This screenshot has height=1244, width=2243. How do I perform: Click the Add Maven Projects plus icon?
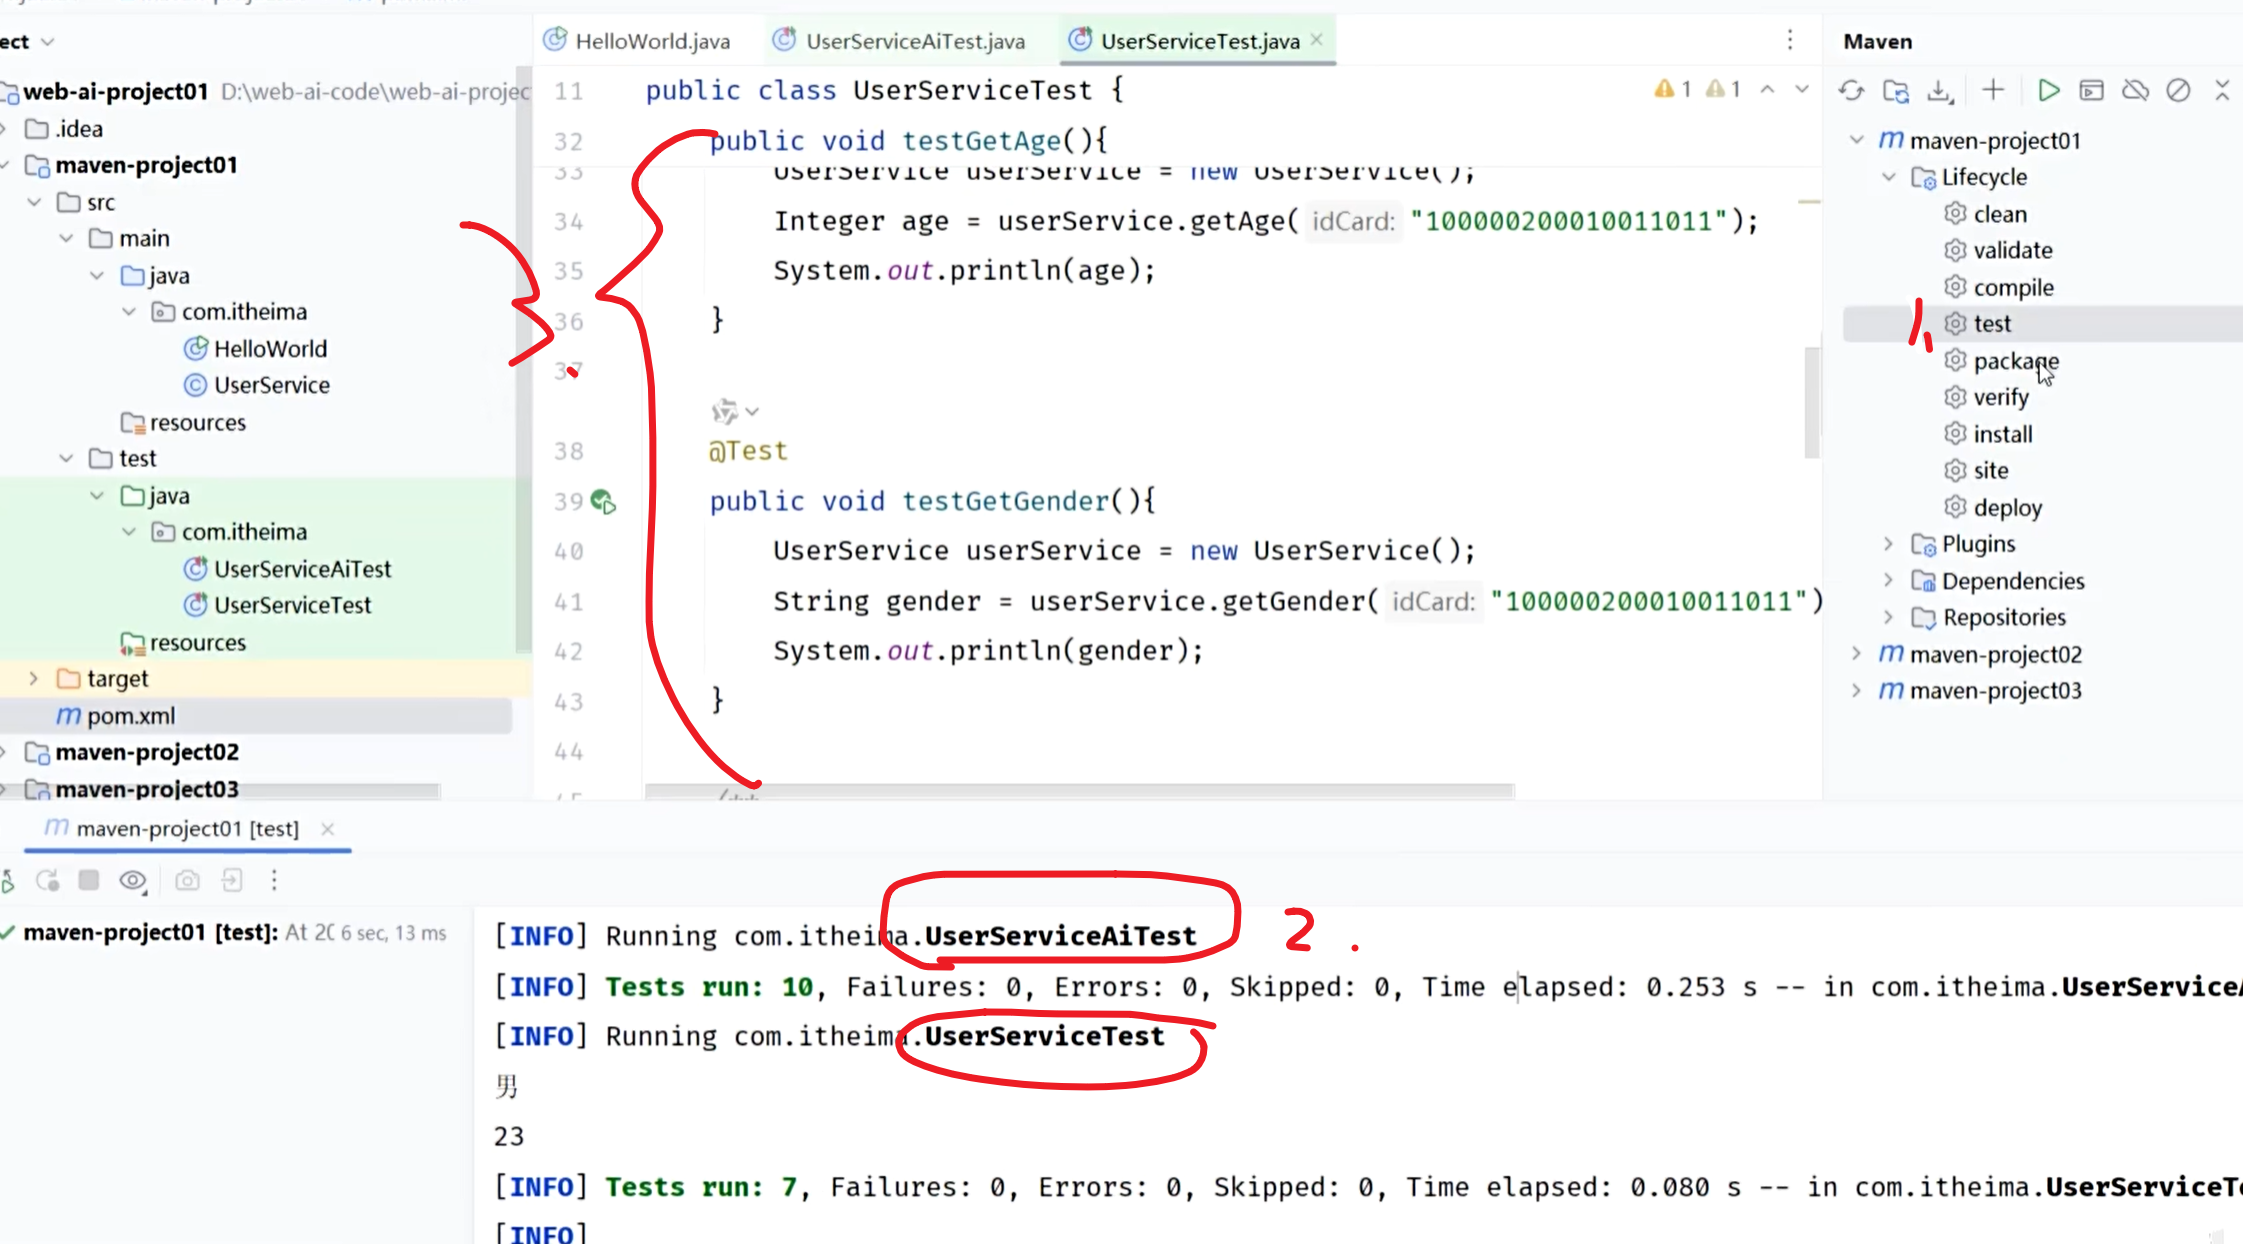click(x=1993, y=90)
